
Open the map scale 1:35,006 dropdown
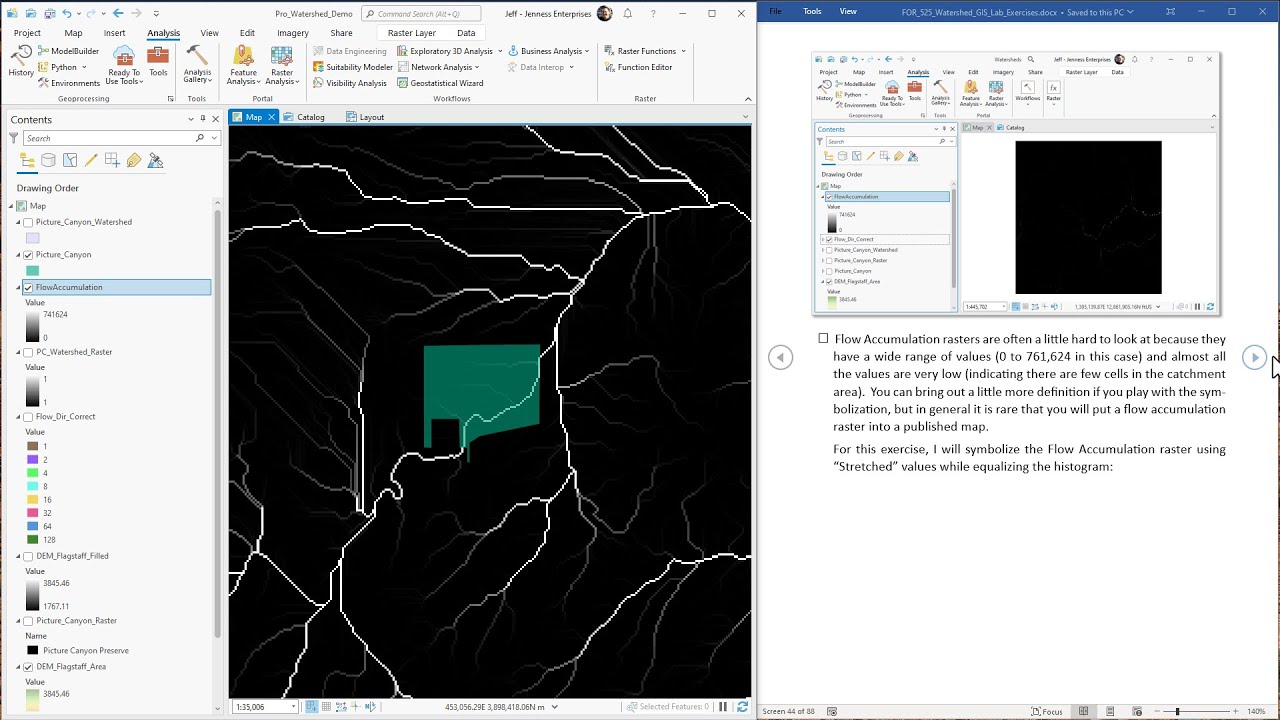[293, 707]
